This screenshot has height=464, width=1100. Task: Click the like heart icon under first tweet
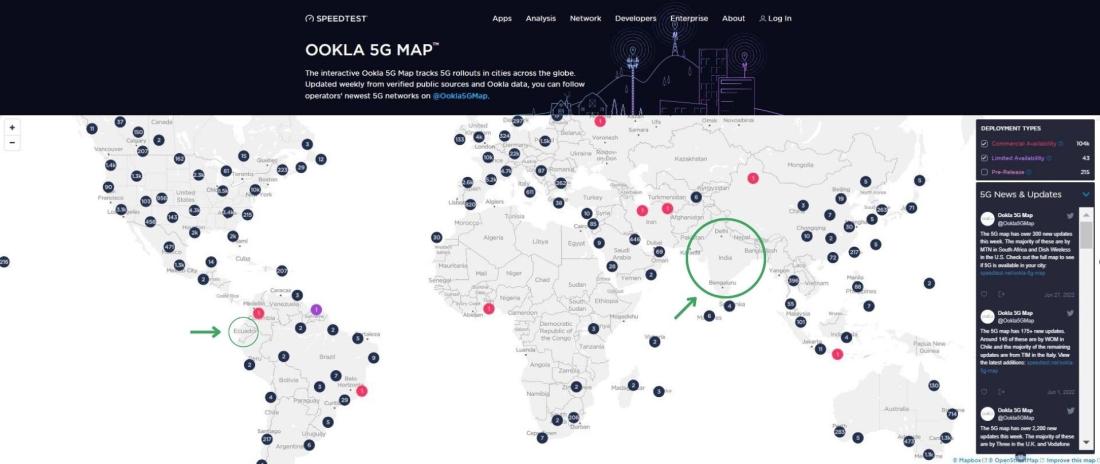(x=984, y=294)
